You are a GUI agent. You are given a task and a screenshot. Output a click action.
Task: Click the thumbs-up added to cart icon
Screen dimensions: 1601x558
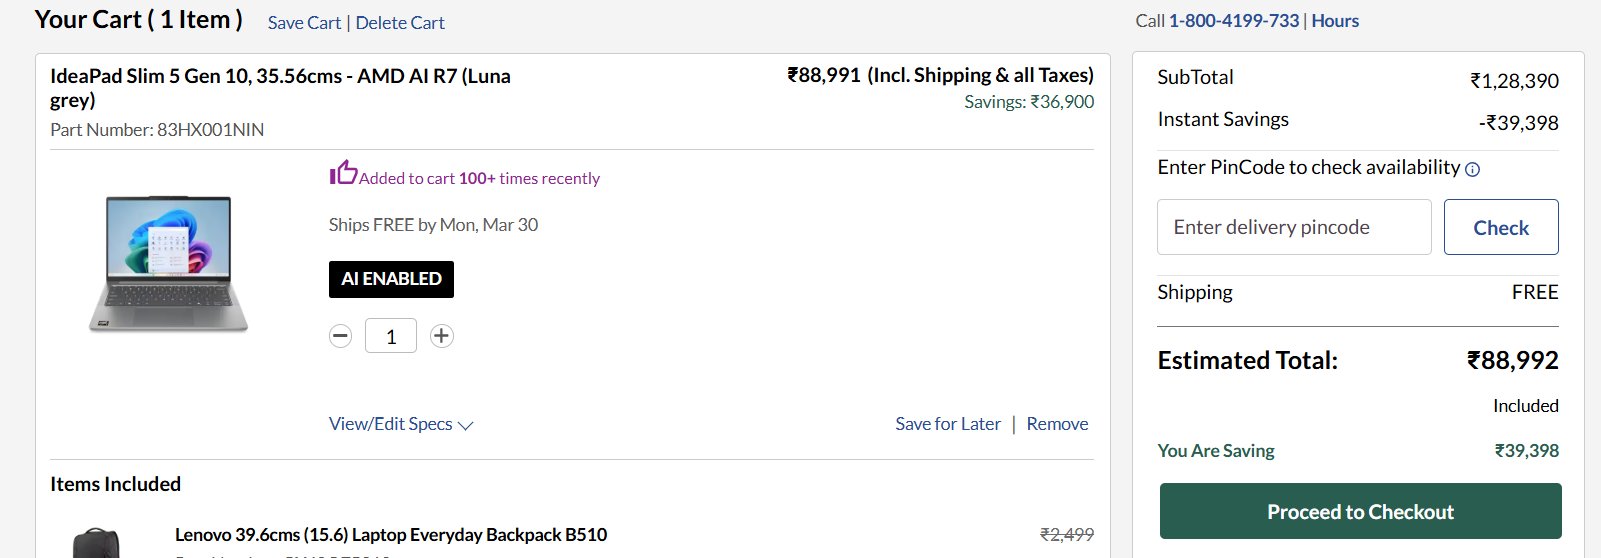click(x=343, y=173)
